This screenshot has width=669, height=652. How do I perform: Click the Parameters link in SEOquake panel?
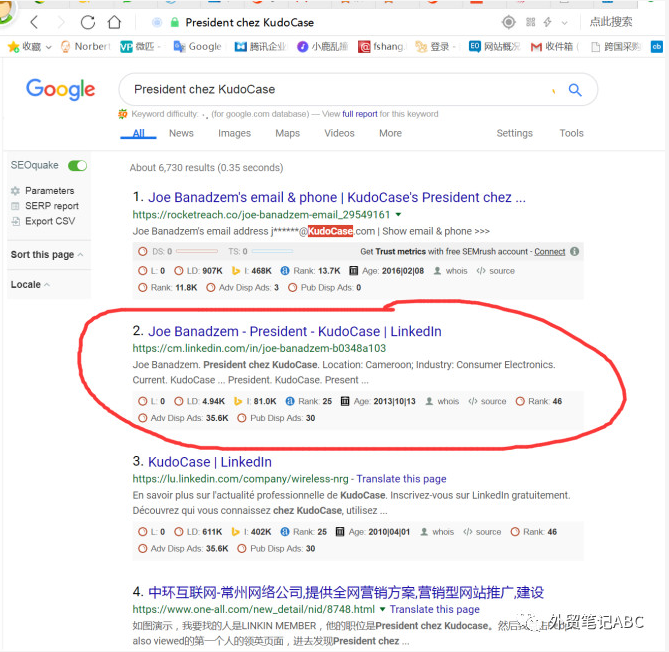[x=49, y=191]
